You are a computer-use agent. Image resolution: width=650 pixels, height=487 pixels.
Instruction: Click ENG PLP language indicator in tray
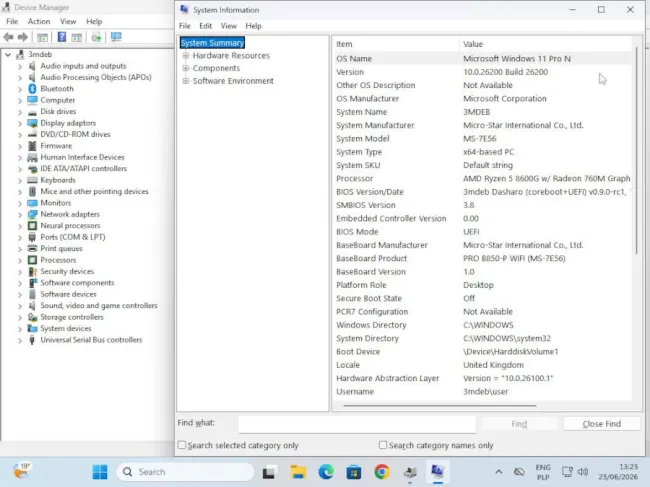click(543, 472)
